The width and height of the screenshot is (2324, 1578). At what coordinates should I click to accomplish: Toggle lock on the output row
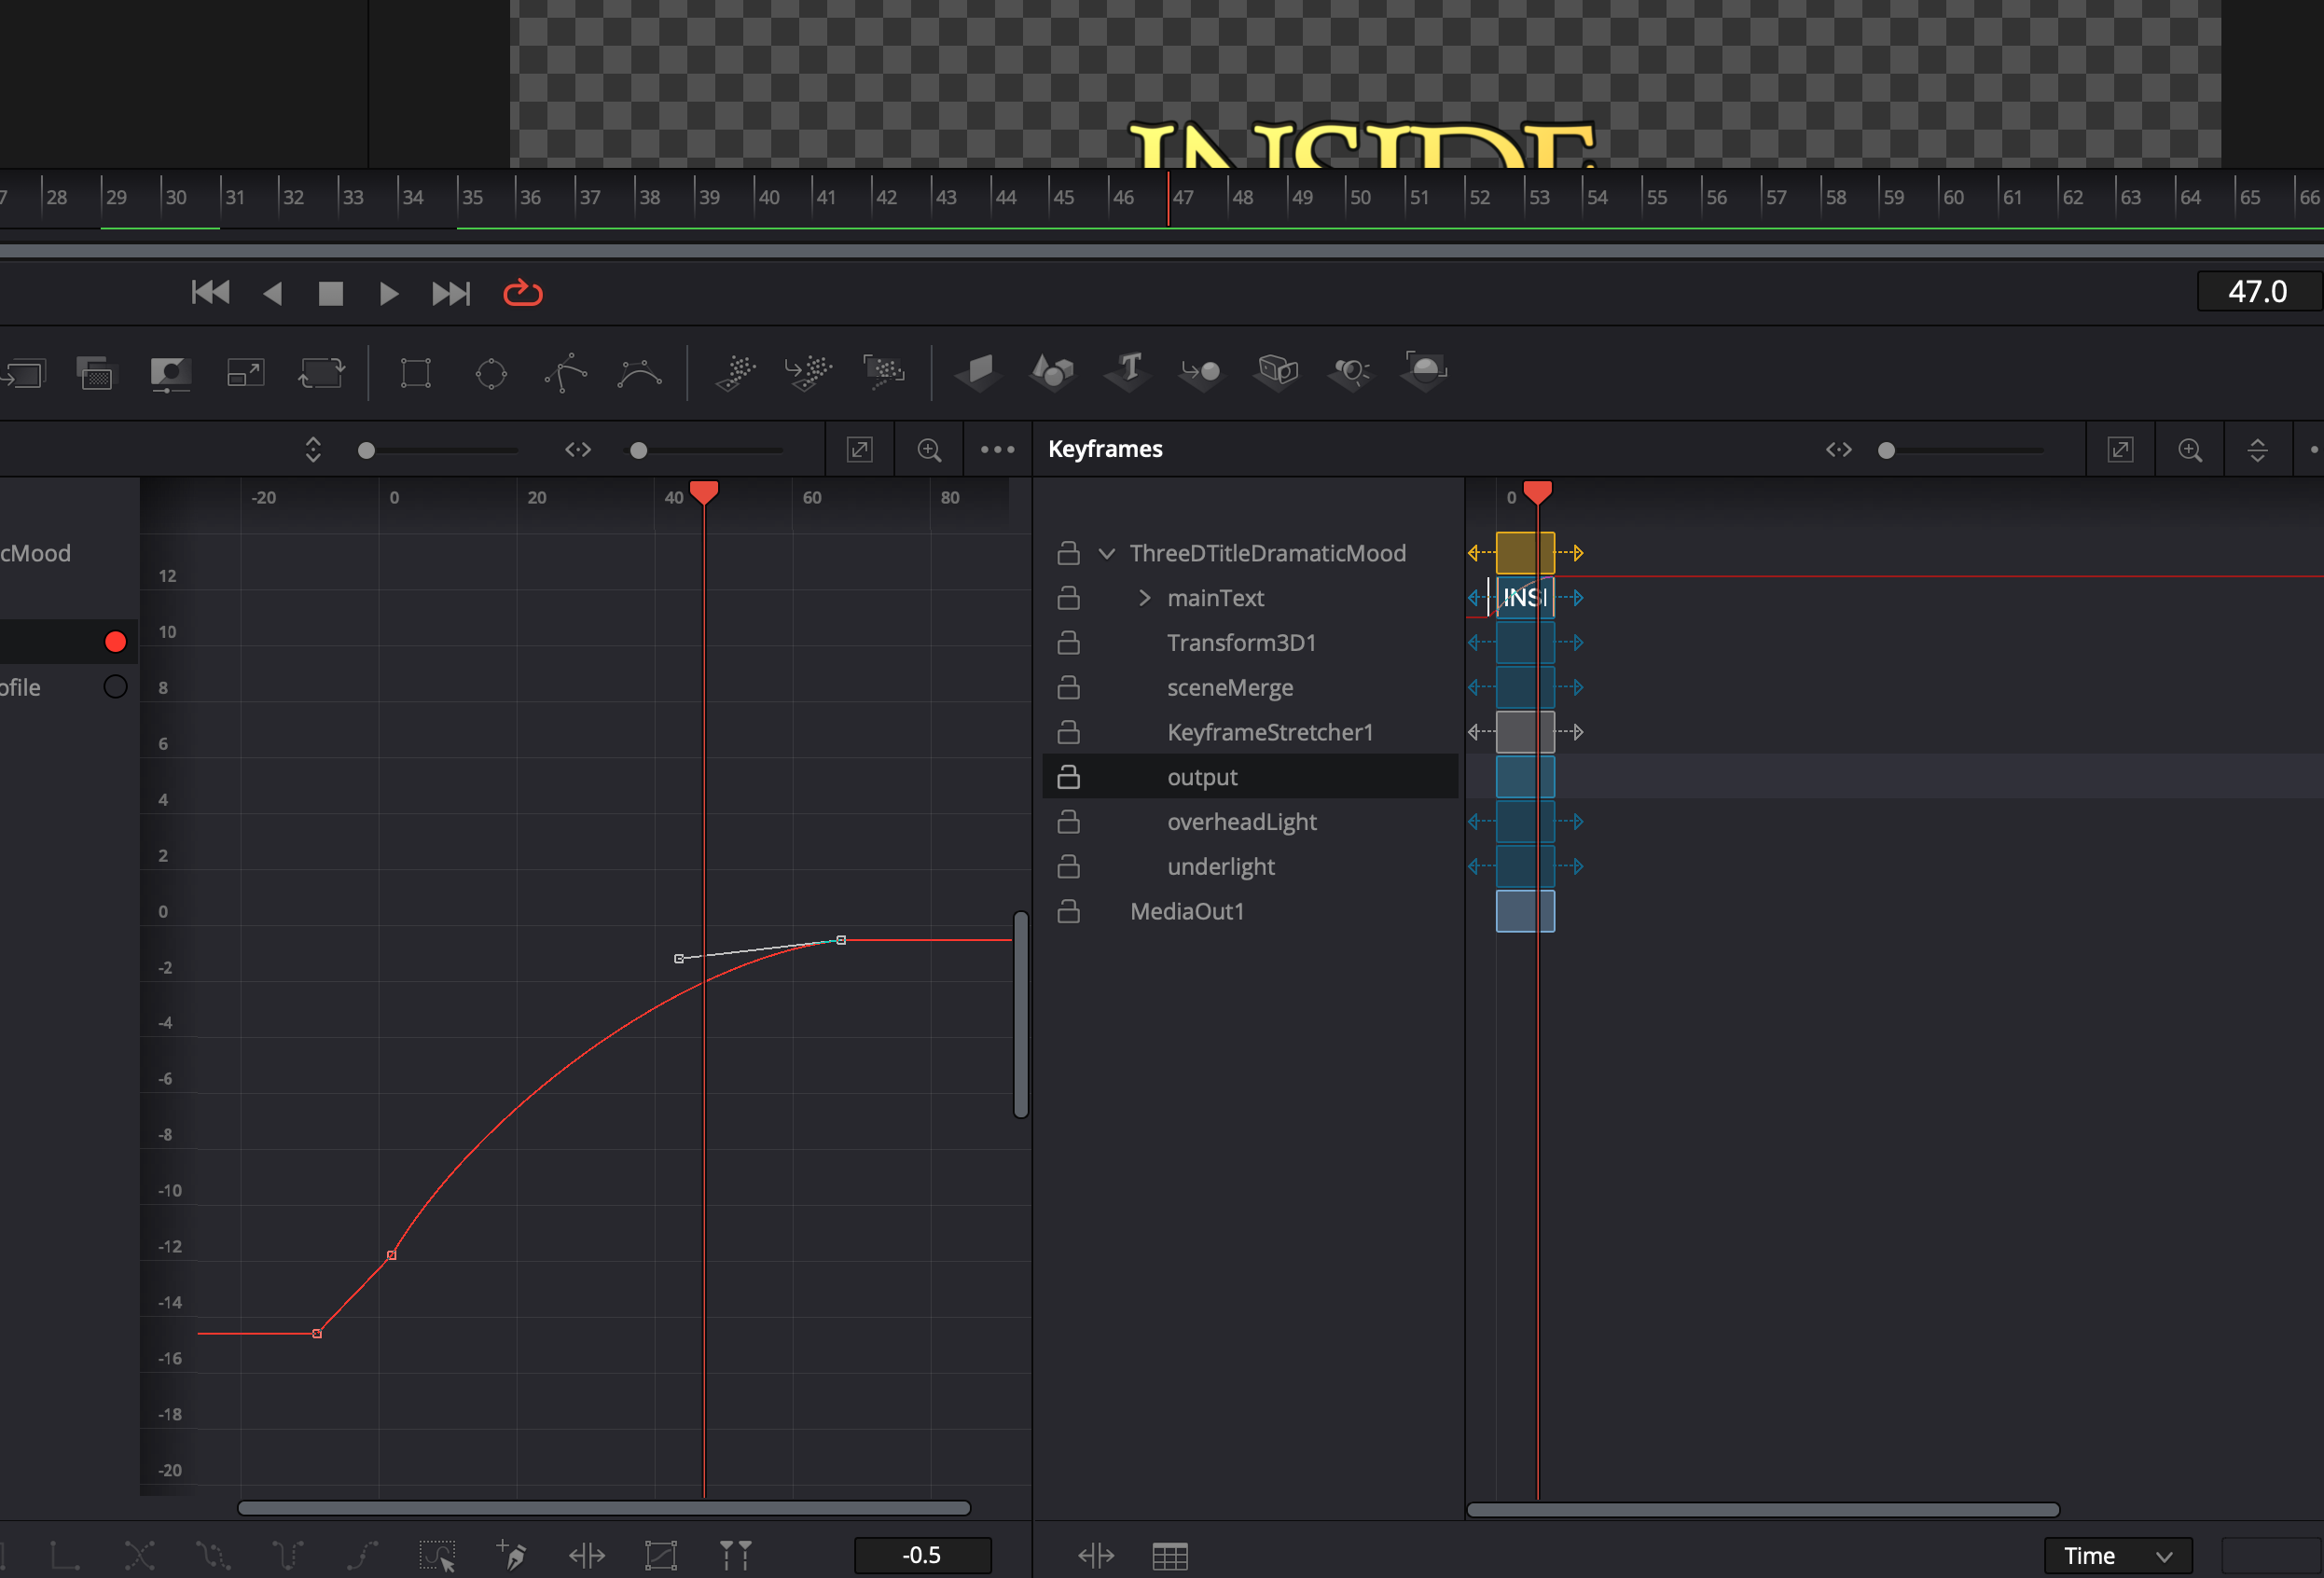1068,777
